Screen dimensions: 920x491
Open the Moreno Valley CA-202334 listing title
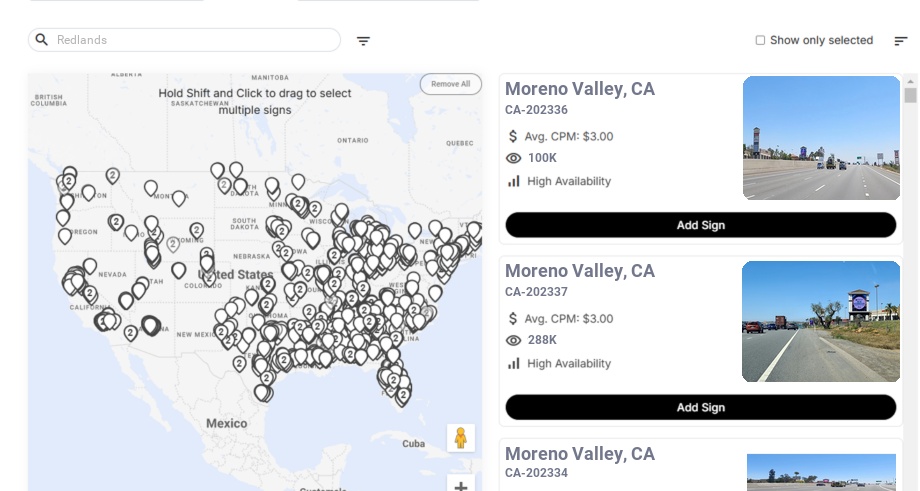(579, 454)
